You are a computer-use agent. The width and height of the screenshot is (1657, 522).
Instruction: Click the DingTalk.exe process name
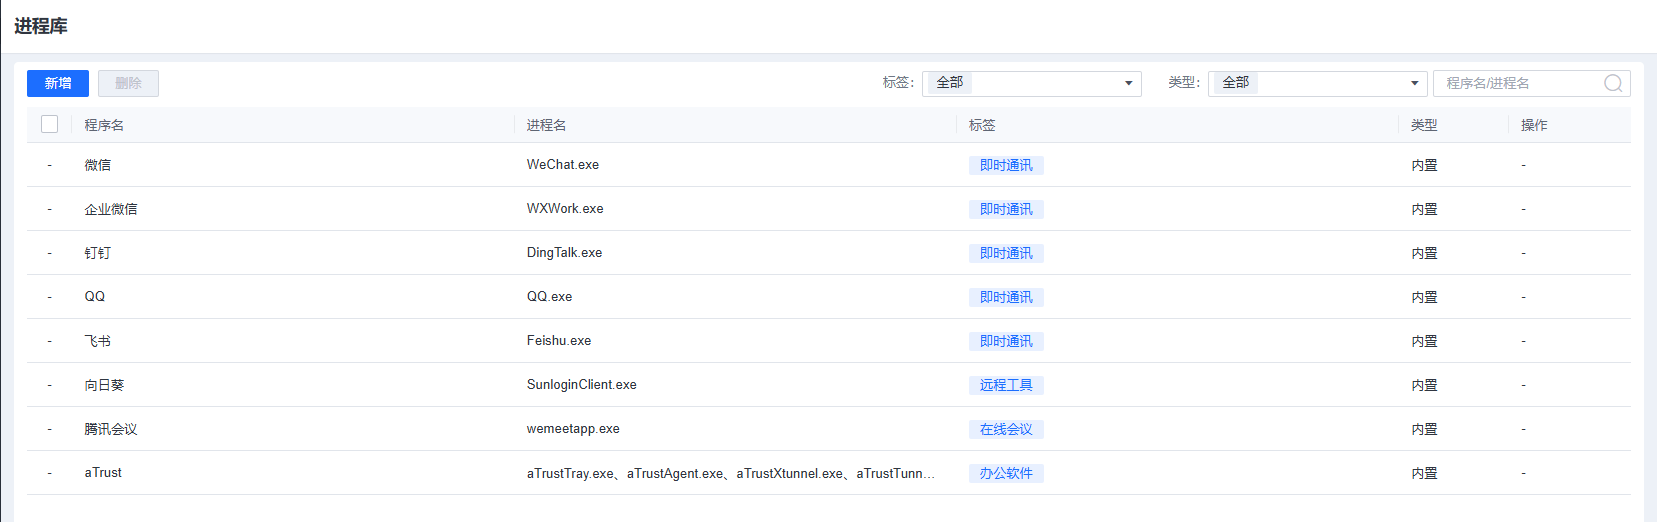click(564, 253)
